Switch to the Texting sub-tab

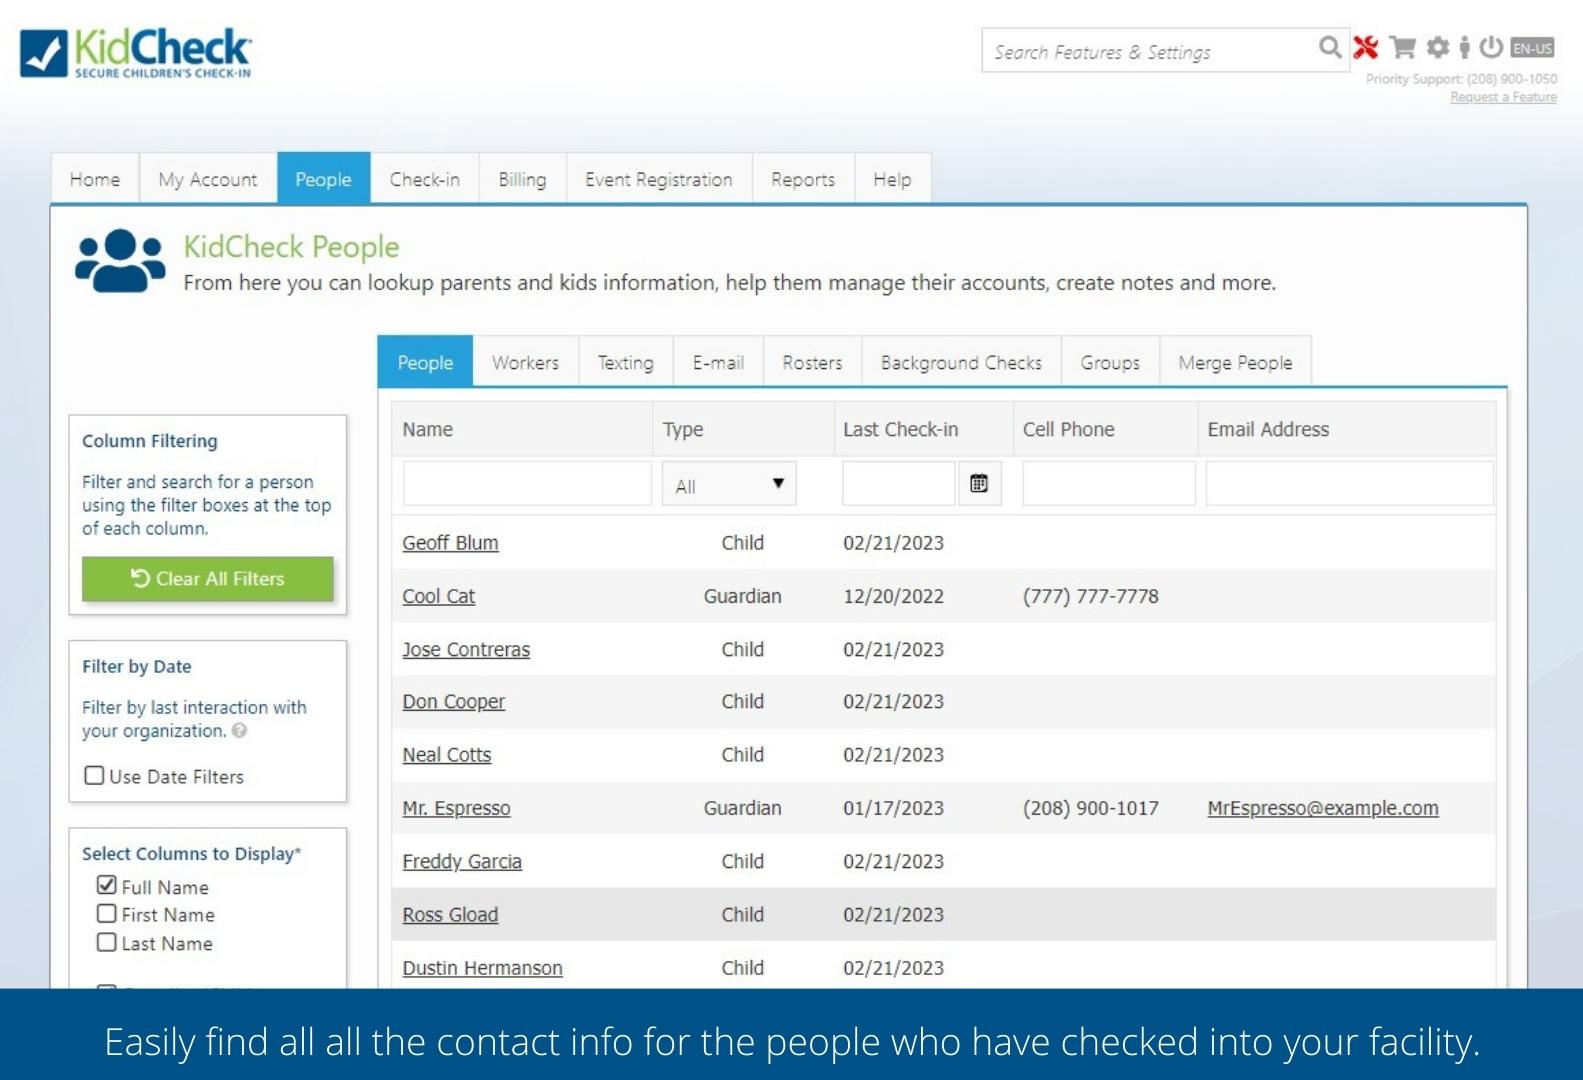pos(626,362)
